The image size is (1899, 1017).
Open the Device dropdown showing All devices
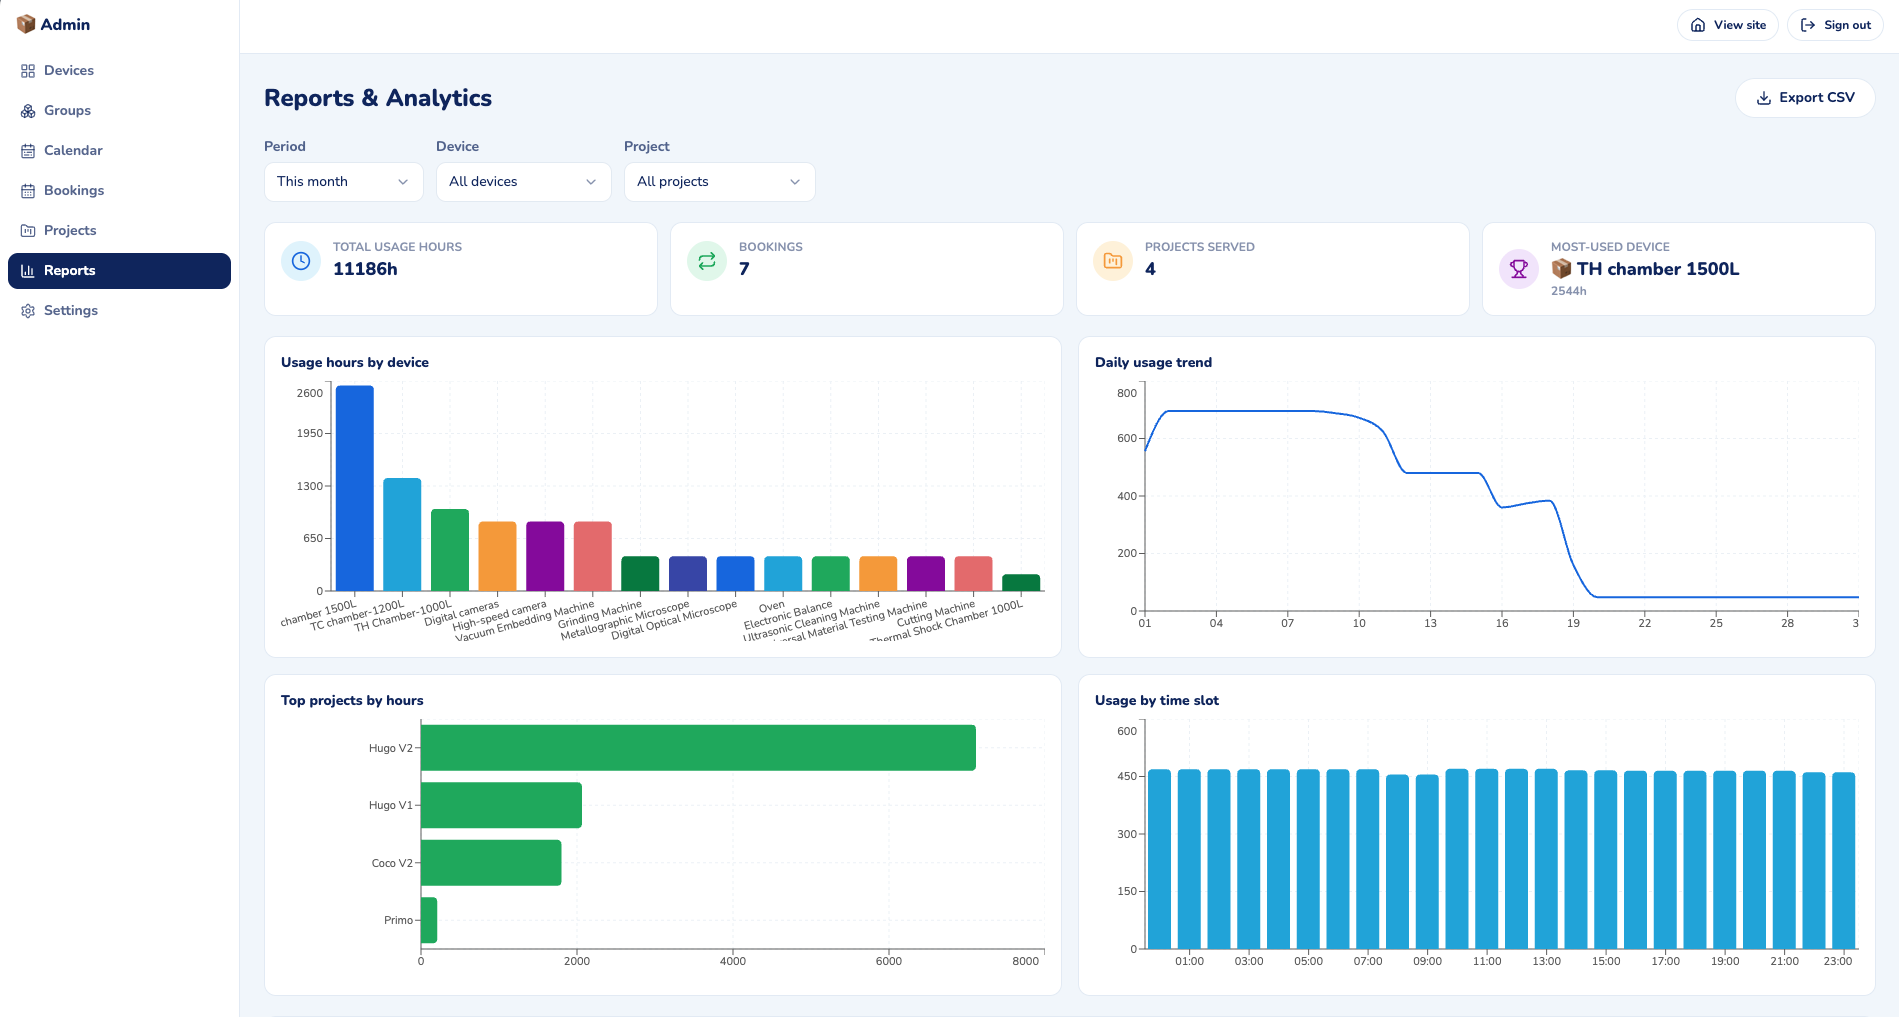point(523,182)
